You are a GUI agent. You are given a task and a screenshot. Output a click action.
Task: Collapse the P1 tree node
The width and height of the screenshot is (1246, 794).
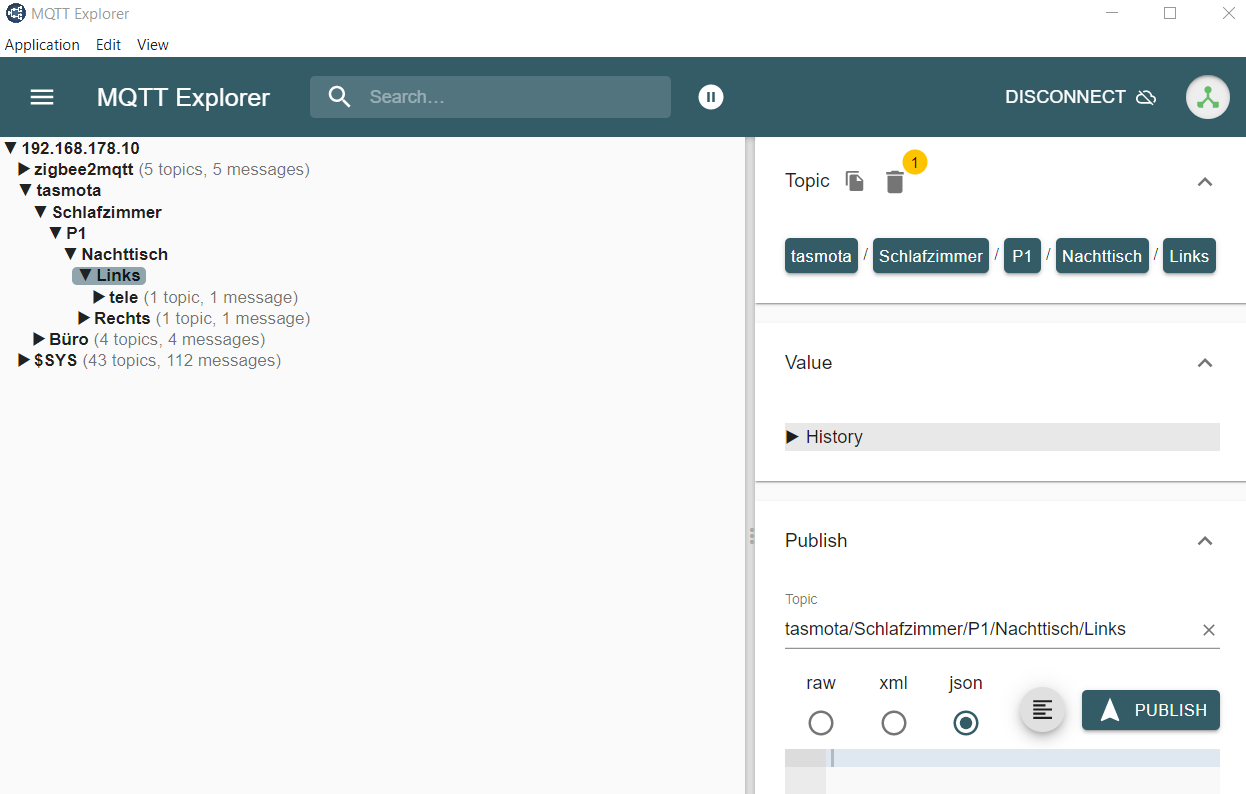point(56,233)
